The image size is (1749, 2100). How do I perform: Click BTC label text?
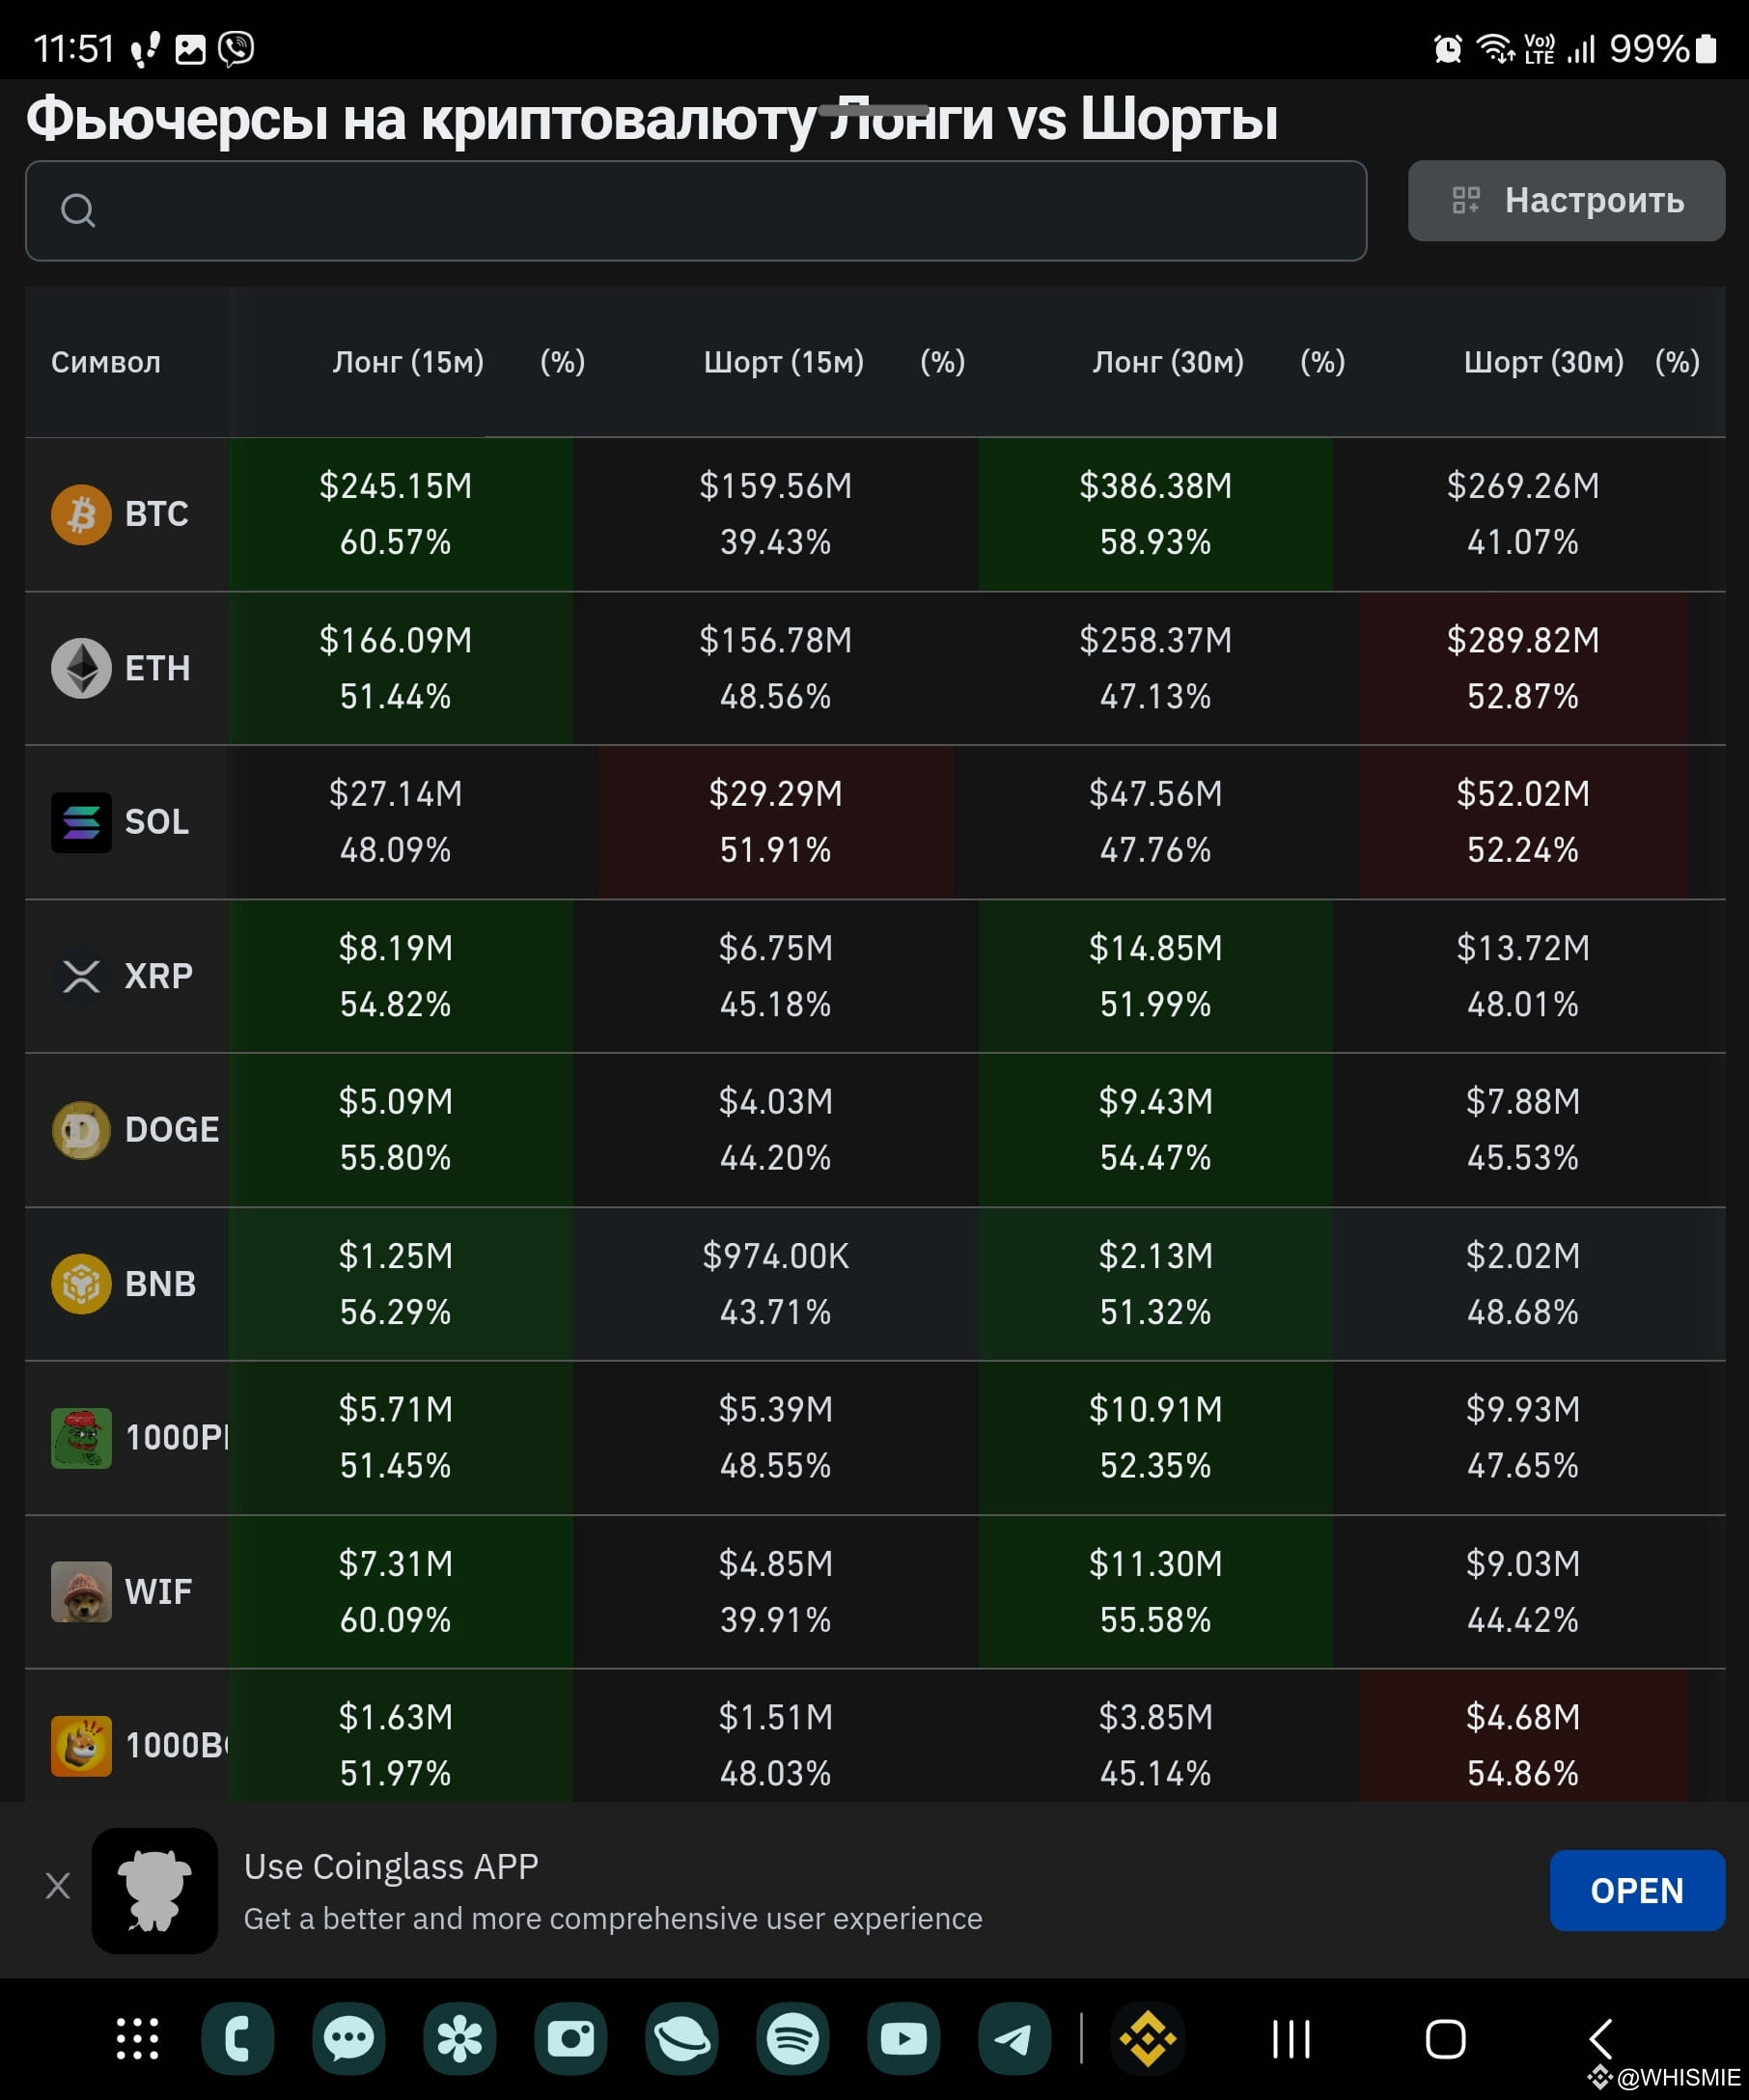pos(157,514)
